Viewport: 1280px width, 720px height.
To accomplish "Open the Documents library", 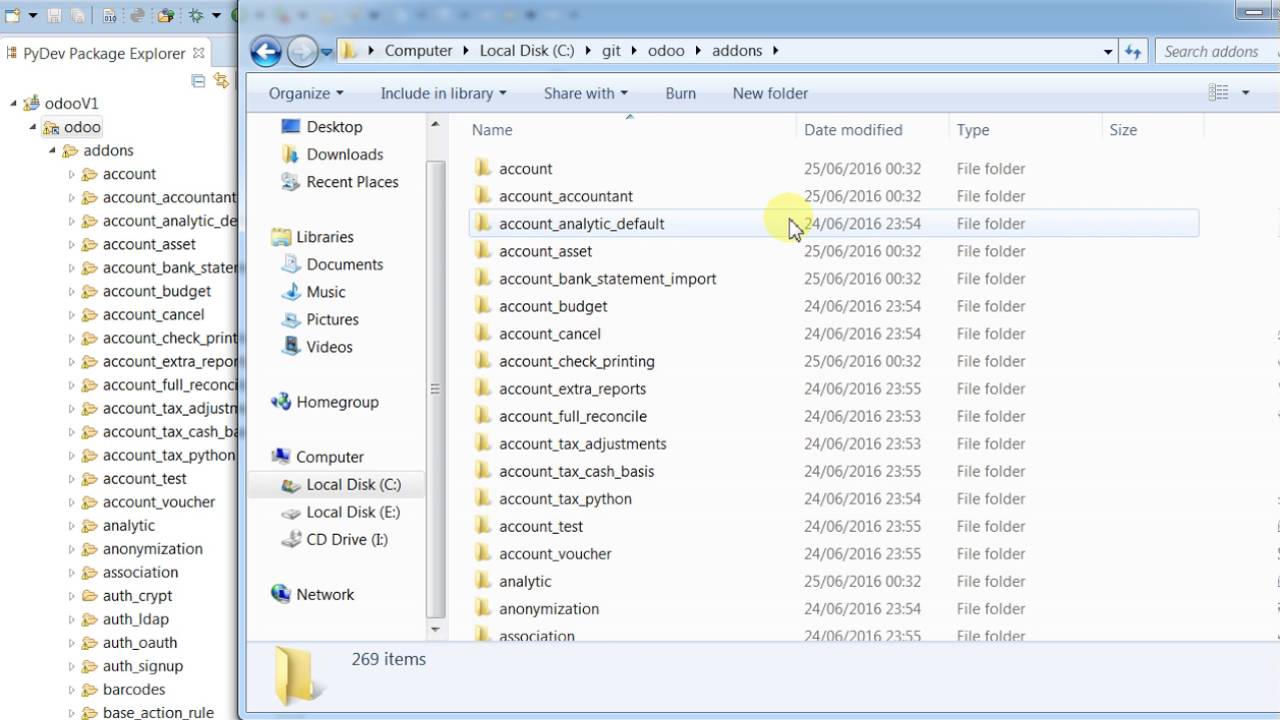I will [x=332, y=264].
